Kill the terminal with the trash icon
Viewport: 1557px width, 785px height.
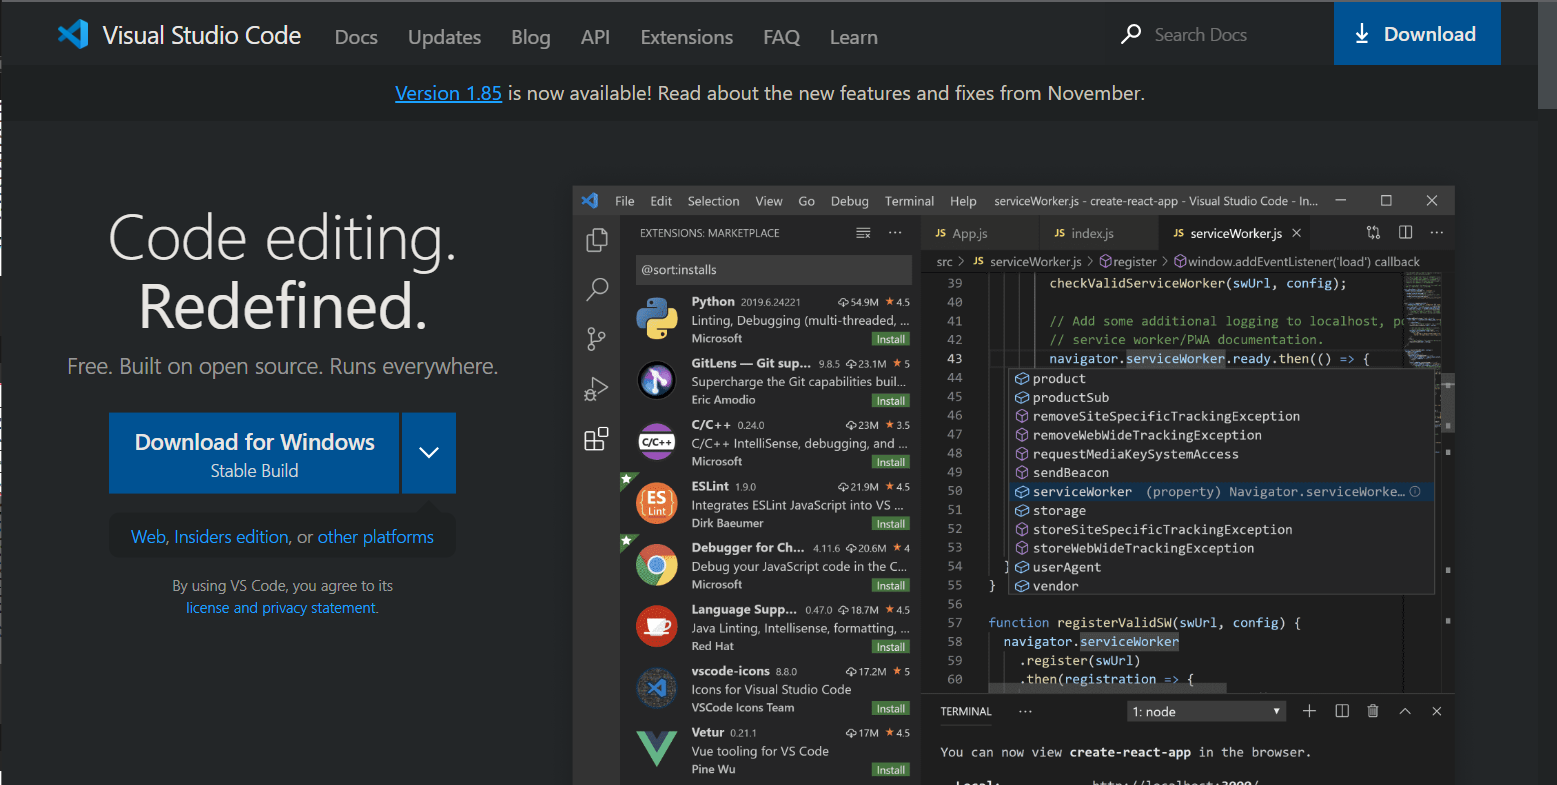[x=1373, y=711]
